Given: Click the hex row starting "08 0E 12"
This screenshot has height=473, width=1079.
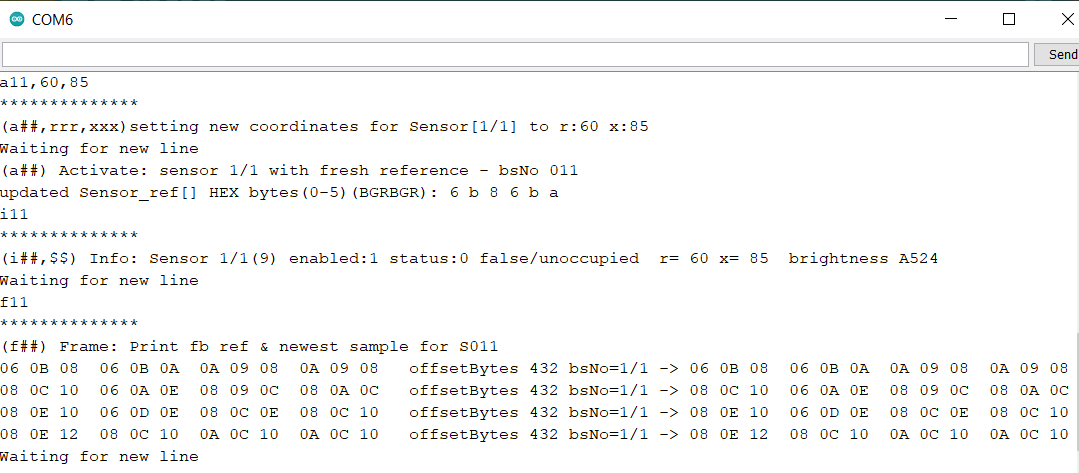Looking at the screenshot, I should [x=190, y=434].
